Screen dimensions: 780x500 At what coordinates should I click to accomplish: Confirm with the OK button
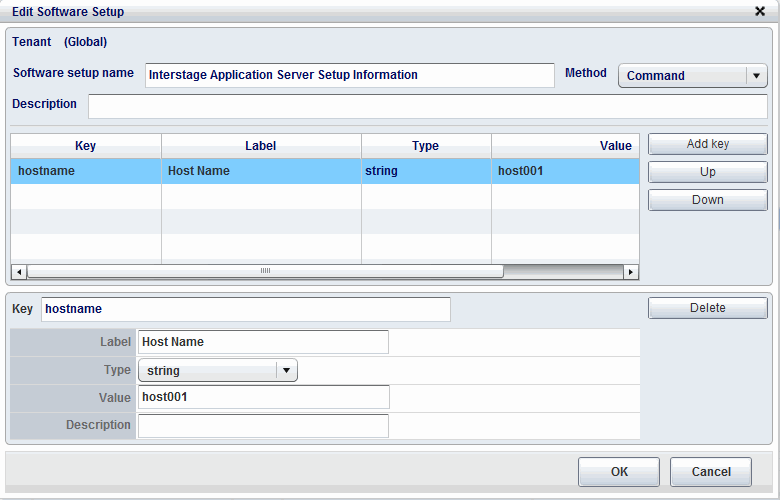pos(619,472)
